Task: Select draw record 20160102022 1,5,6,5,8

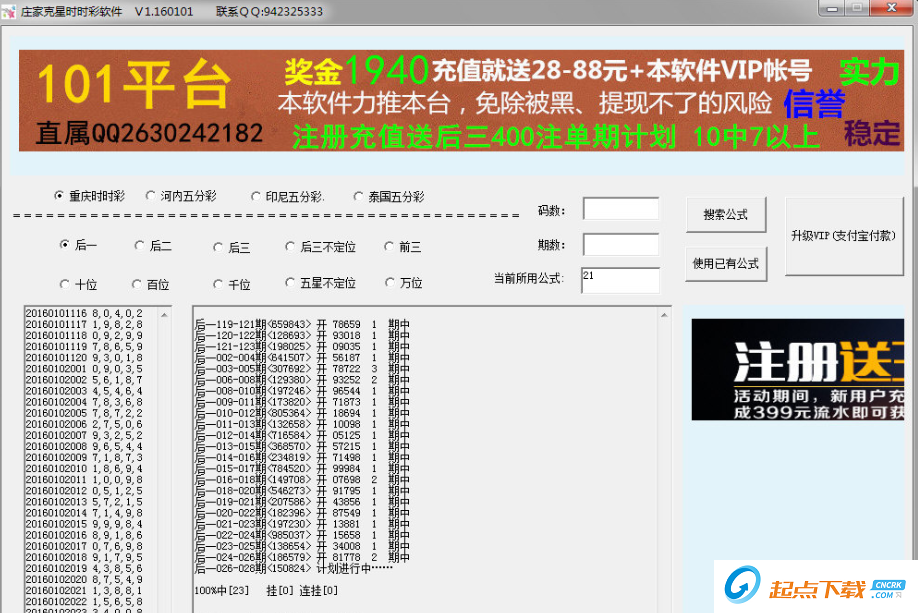Action: pyautogui.click(x=84, y=602)
